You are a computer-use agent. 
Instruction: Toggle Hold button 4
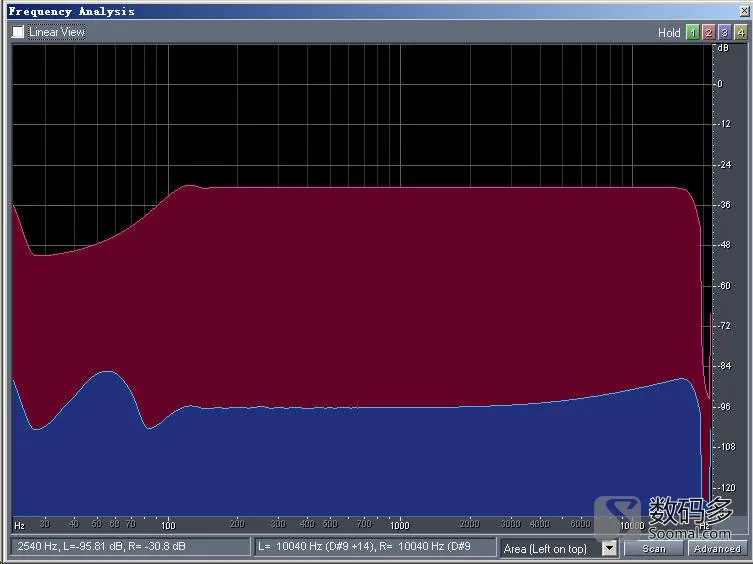[x=741, y=32]
